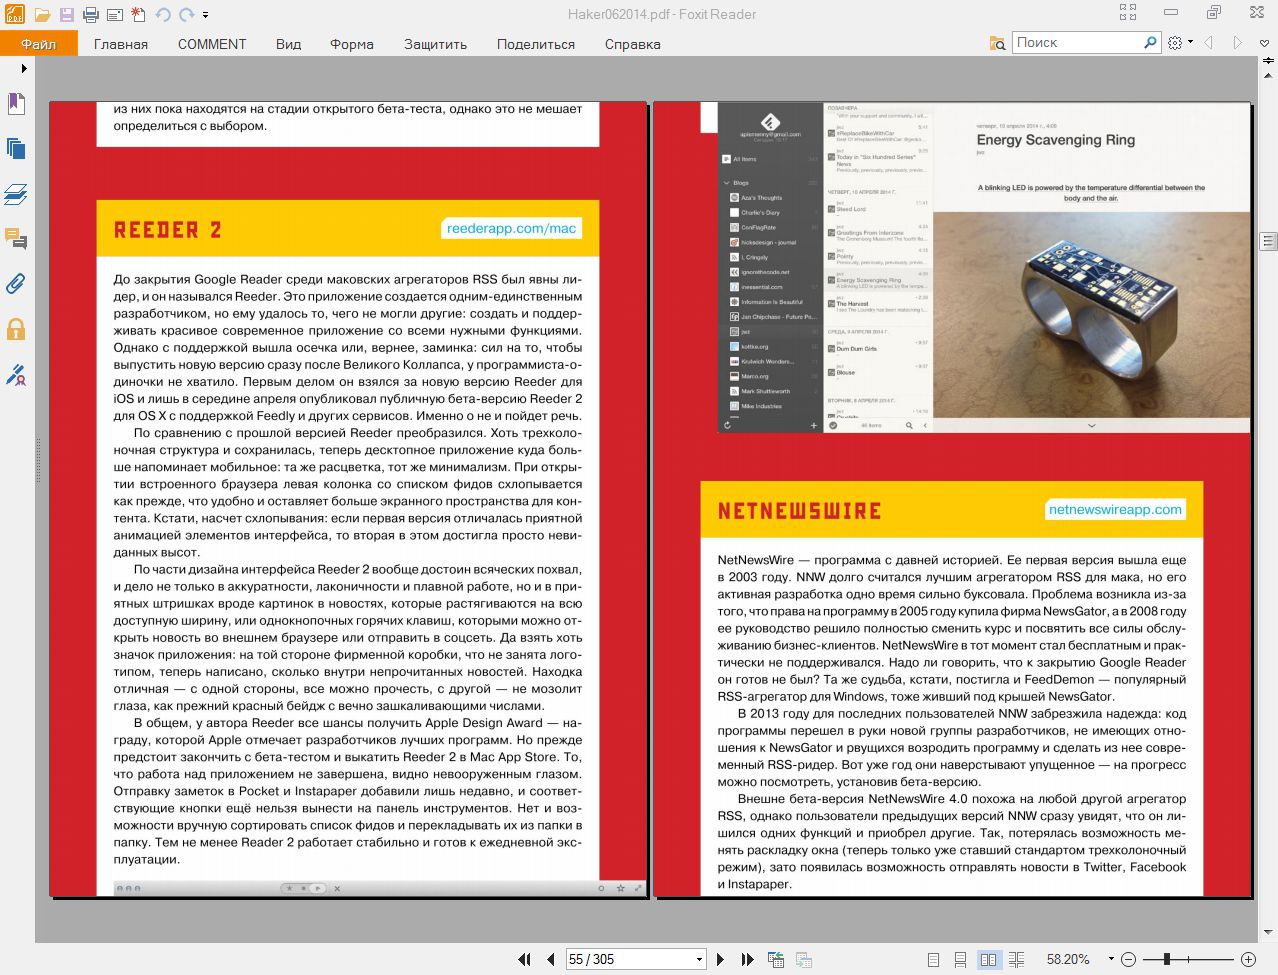Screen dimensions: 1278x975
Task: Expand the search settings dropdown arrow
Action: point(1190,43)
